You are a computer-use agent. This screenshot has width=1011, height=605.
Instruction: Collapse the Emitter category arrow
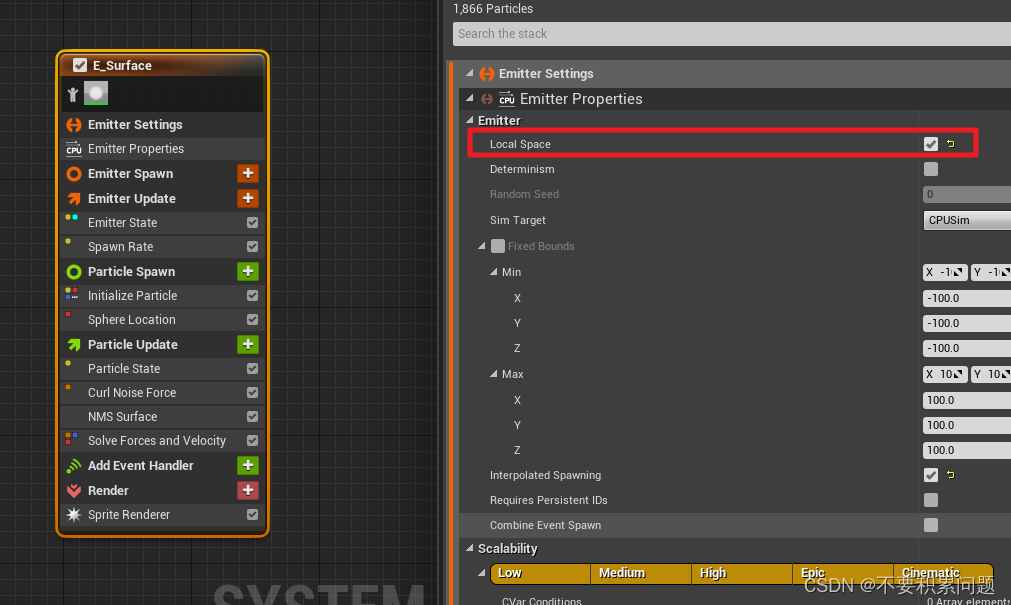[469, 120]
